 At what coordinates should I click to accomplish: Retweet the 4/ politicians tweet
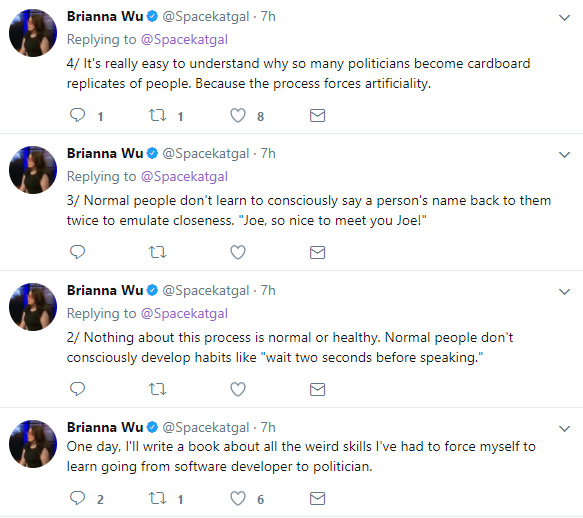[158, 115]
